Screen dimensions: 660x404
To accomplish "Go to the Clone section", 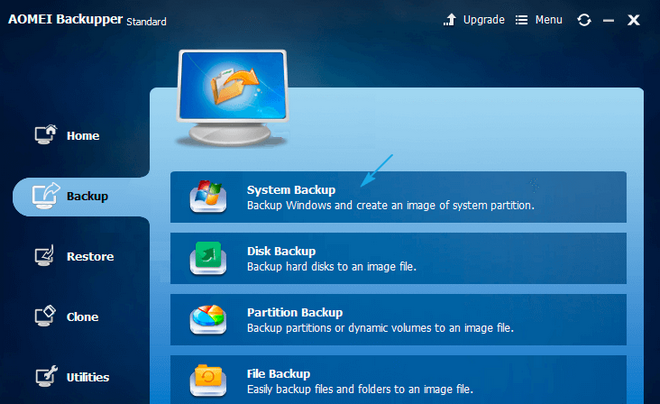I will [82, 317].
